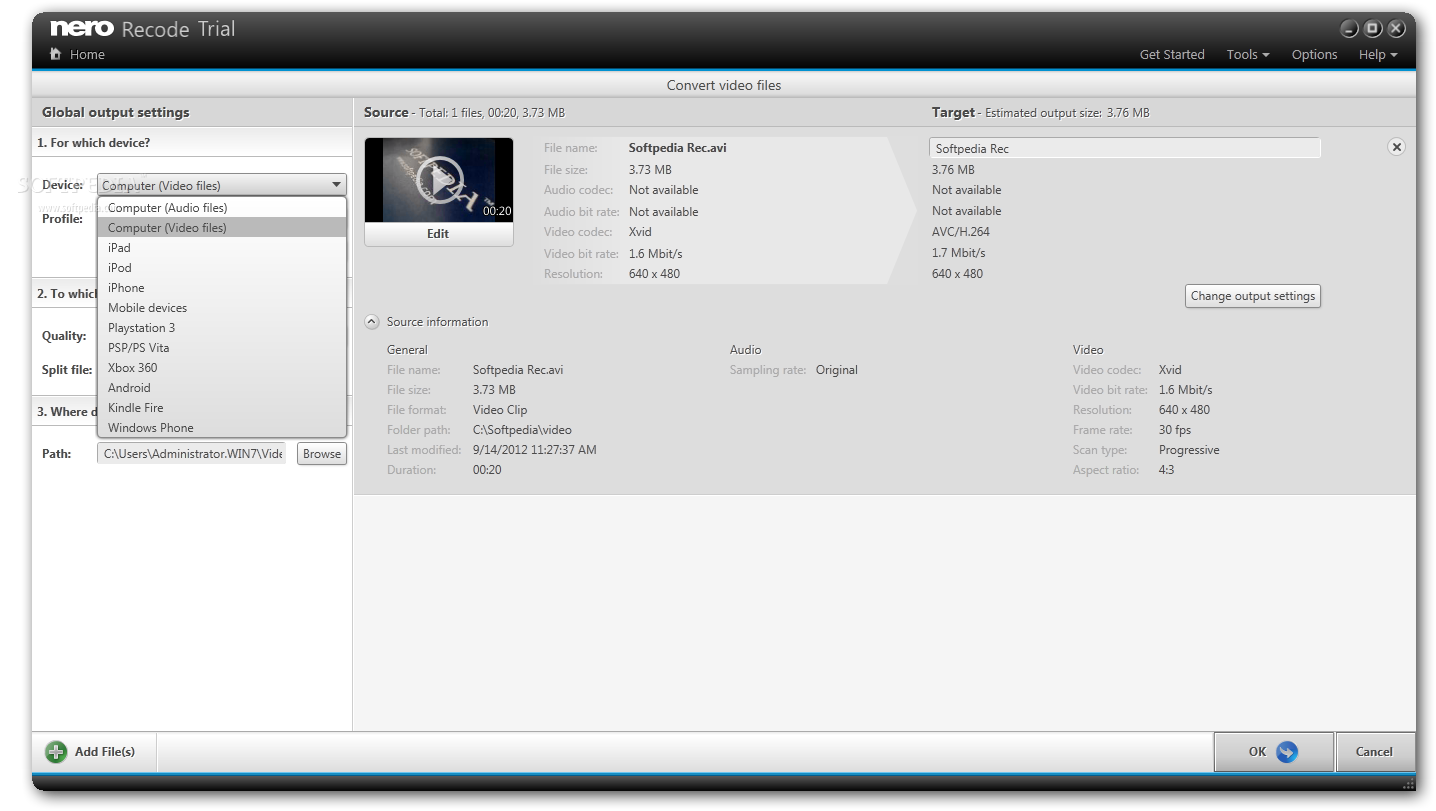Click the sampling rate value 'Original'

point(837,370)
